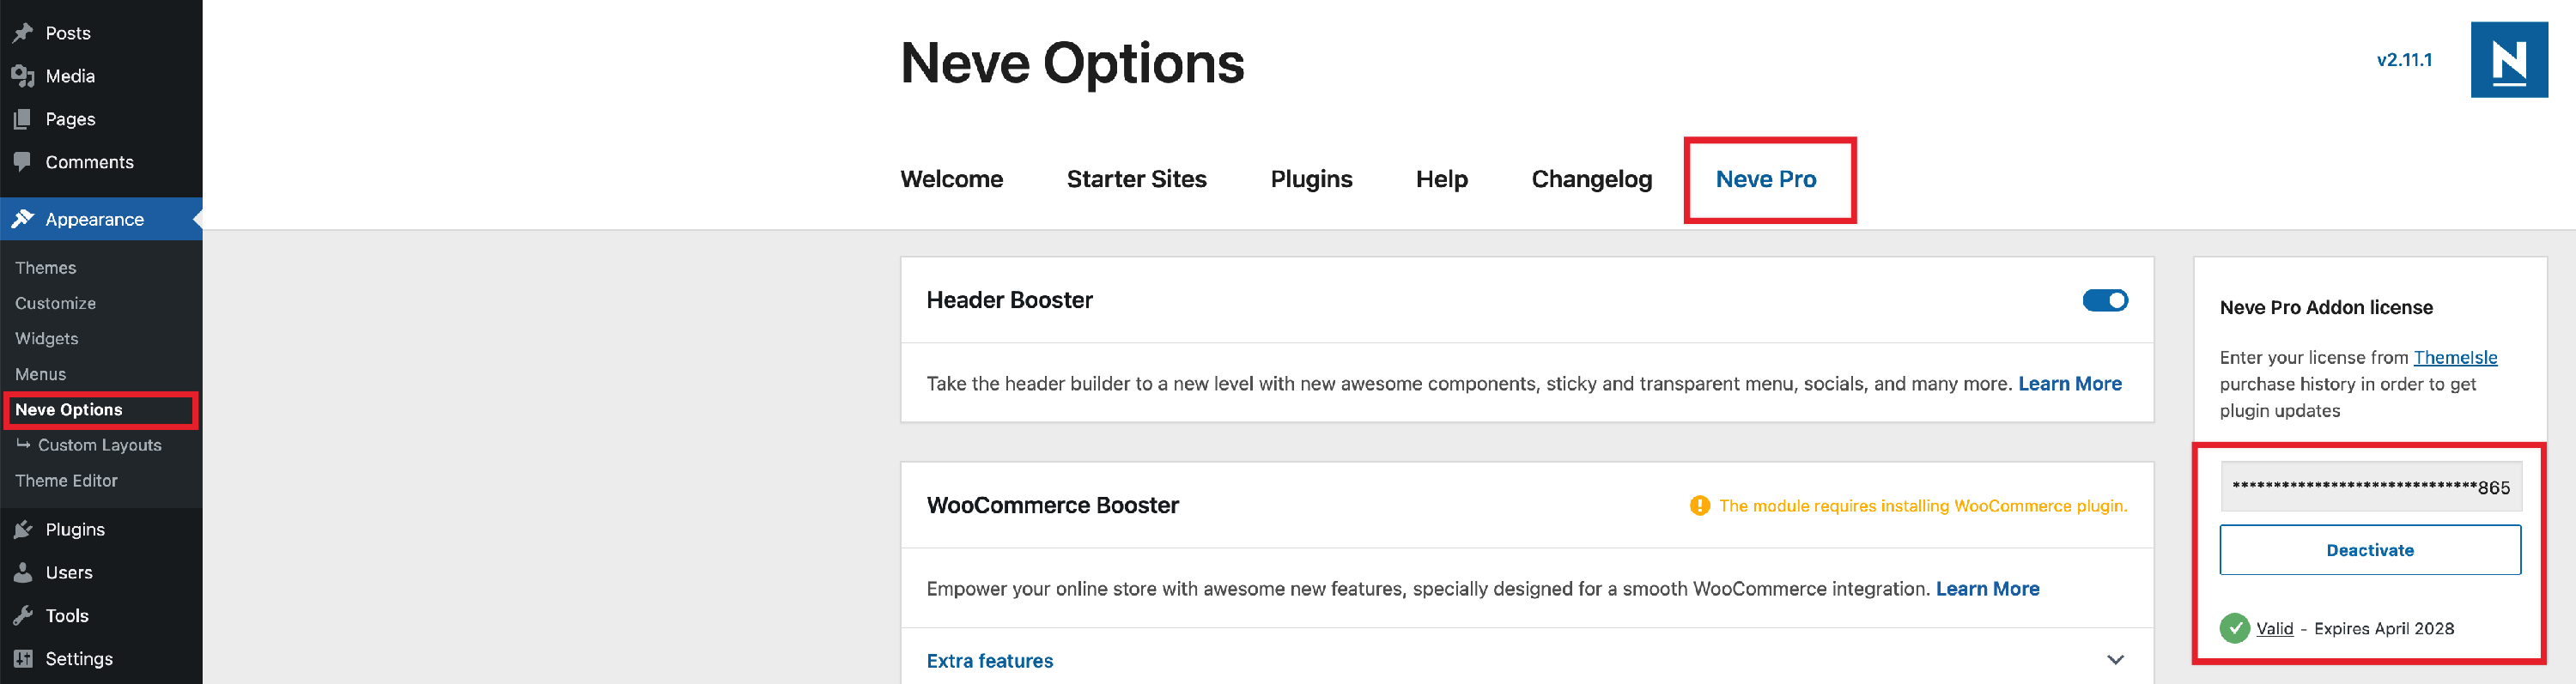Disable the Header Booster toggle
Screen dimensions: 2576x684
click(x=2104, y=300)
